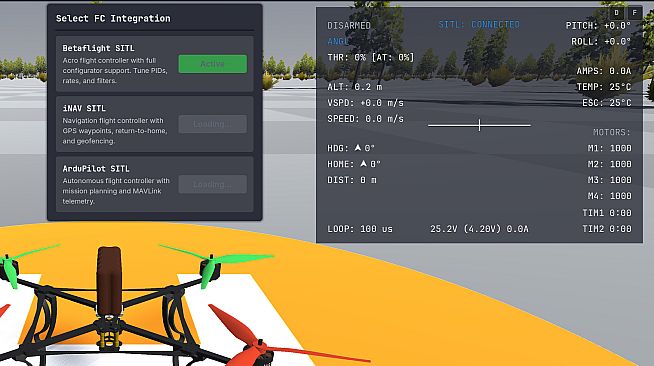This screenshot has height=366, width=654.
Task: Click the SITL: CONNECTED status
Action: [x=479, y=25]
